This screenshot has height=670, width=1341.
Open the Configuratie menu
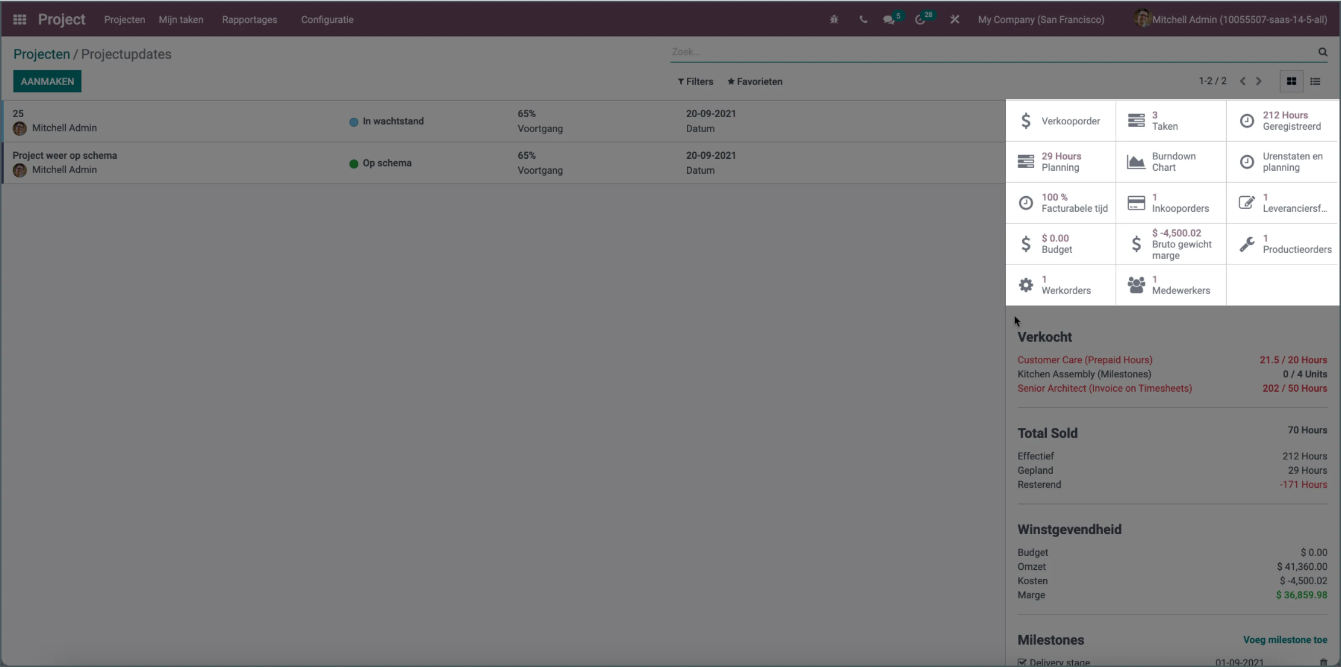(327, 20)
